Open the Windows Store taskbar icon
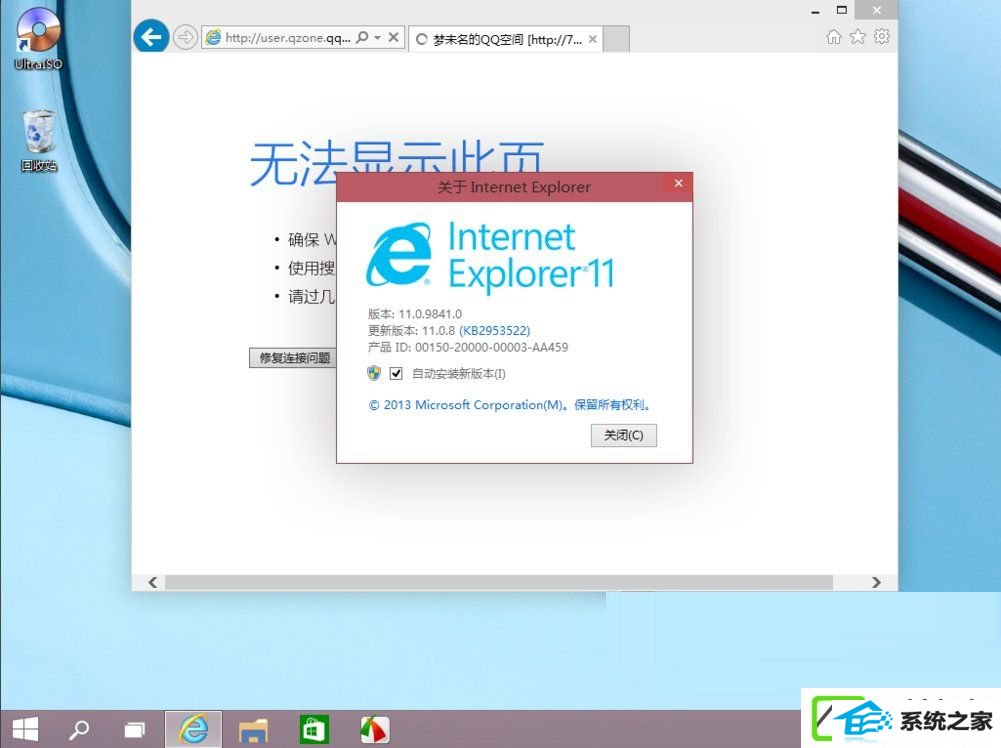The height and width of the screenshot is (748, 1001). [x=313, y=729]
